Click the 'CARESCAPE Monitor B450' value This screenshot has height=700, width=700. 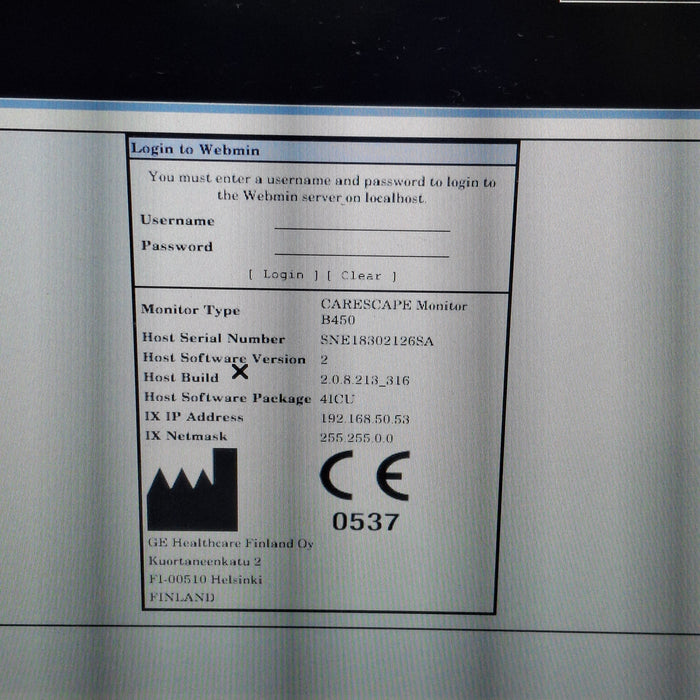click(x=394, y=312)
